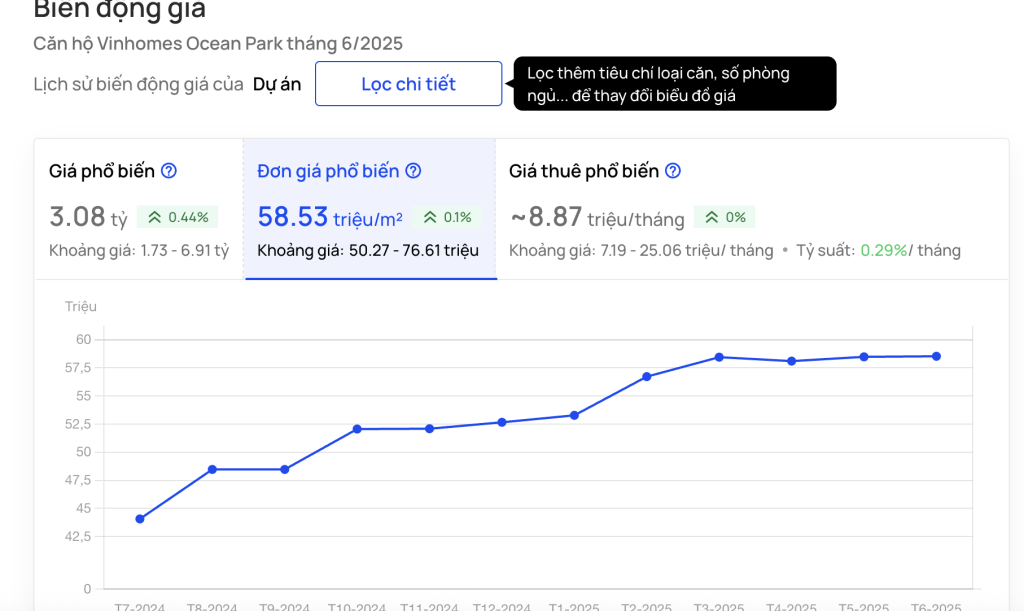Click the T10-2024 data point on the chart
Viewport: 1024px width, 611px height.
pos(357,429)
